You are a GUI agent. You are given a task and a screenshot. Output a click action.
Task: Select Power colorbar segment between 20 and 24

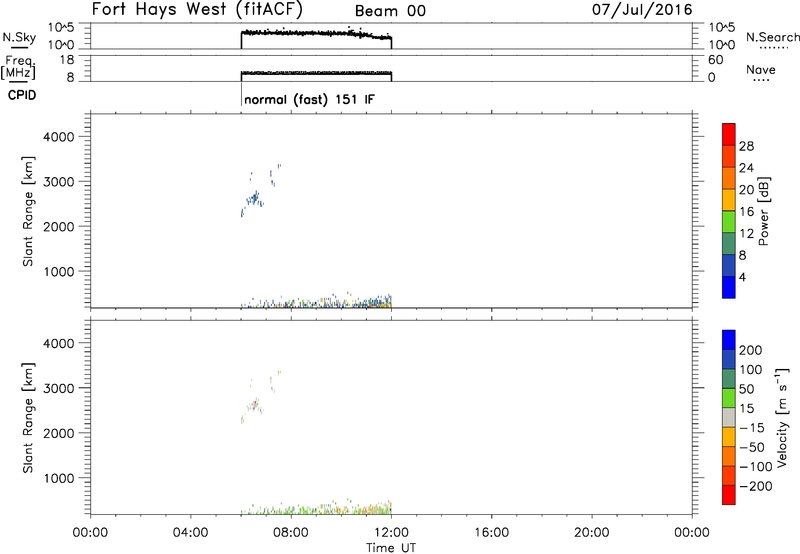point(729,179)
